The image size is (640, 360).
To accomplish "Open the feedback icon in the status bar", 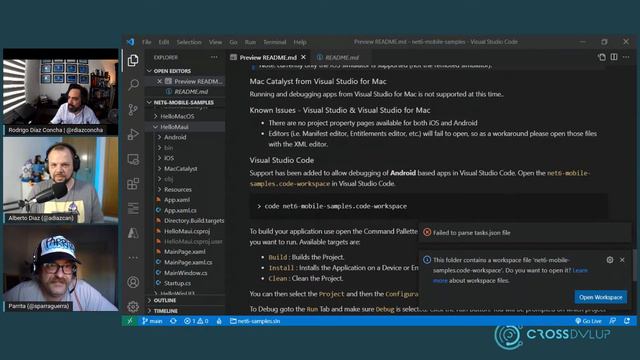I will (x=613, y=321).
